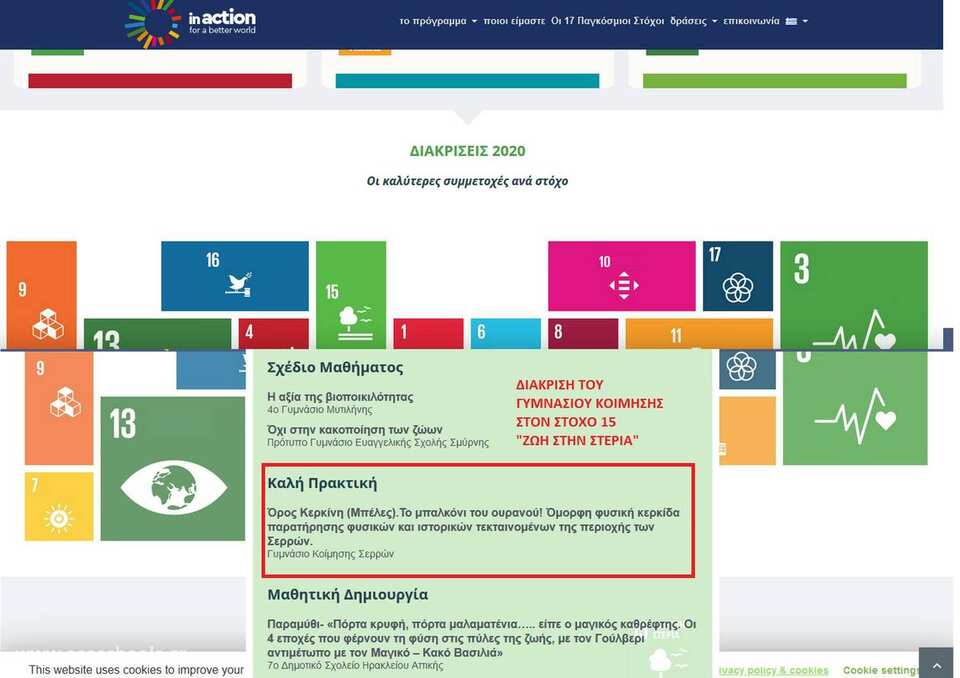Select the large goal 13 eye-globe tile
Viewport: 960px width, 678px height.
click(173, 469)
